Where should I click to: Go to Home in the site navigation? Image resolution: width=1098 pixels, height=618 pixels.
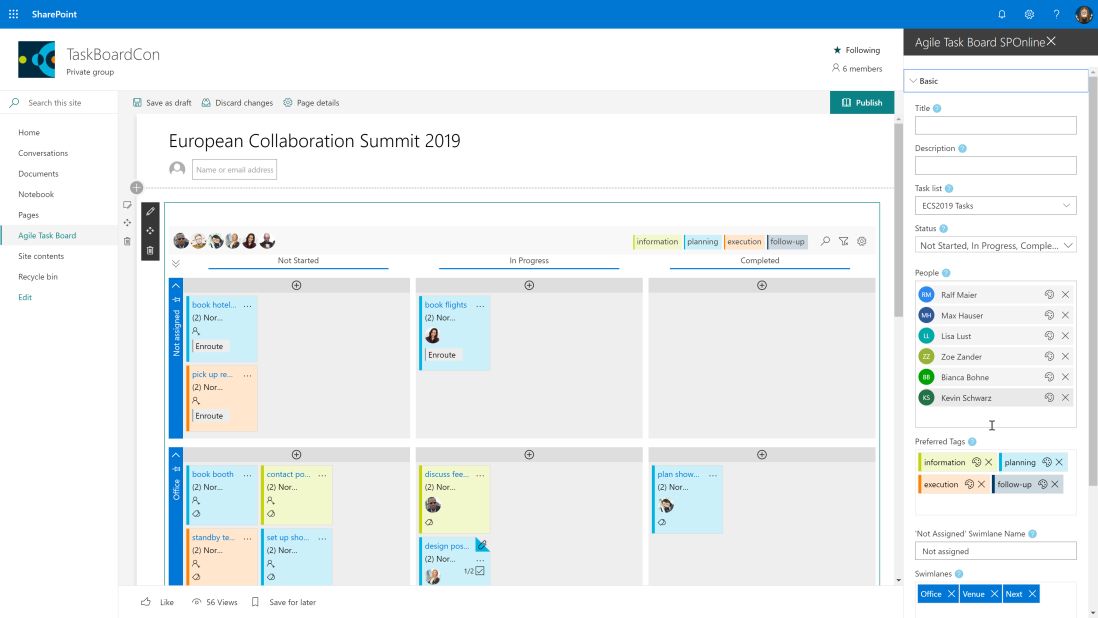29,132
